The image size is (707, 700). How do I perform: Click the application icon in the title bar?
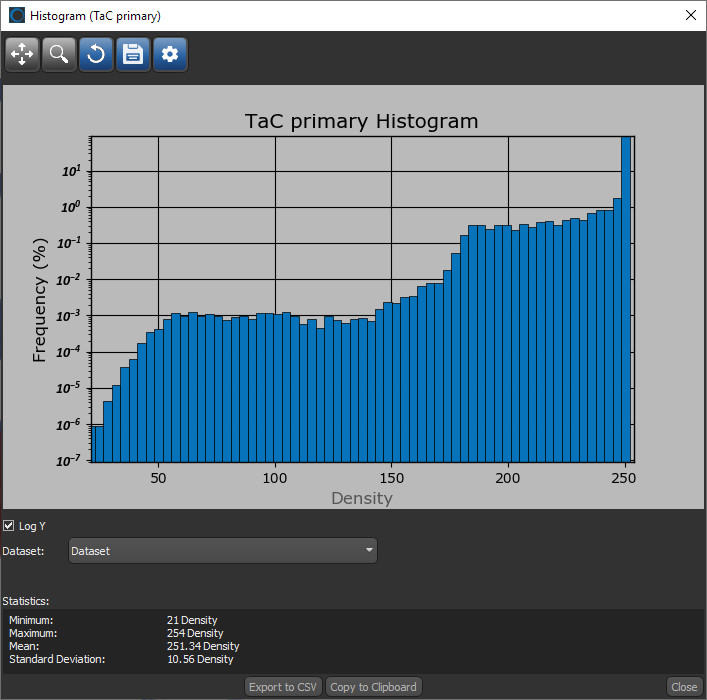click(x=17, y=16)
